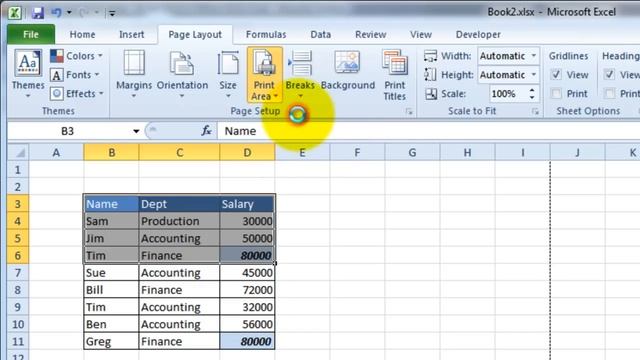This screenshot has height=360, width=640.
Task: Switch to the Insert tab
Action: (x=131, y=34)
